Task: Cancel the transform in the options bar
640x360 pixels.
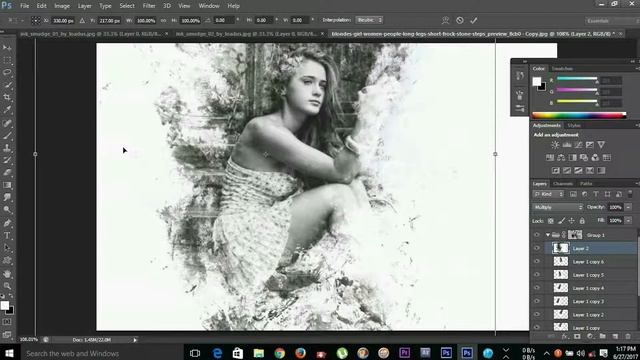Action: coord(460,20)
